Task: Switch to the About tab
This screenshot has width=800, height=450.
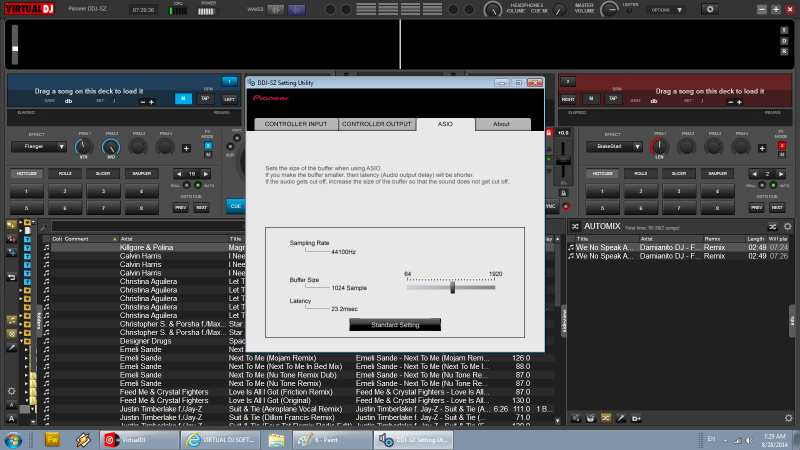Action: [501, 124]
